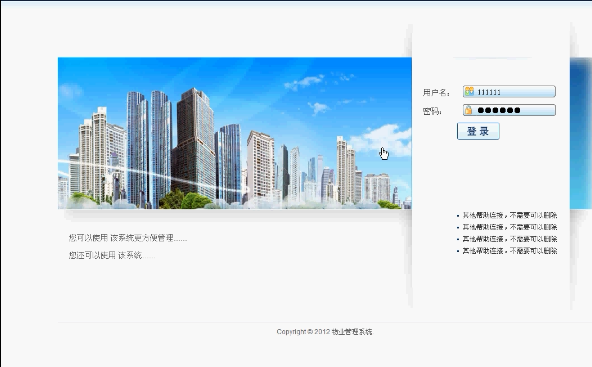Image resolution: width=592 pixels, height=367 pixels.
Task: Click the city skyline banner image
Action: pos(235,133)
